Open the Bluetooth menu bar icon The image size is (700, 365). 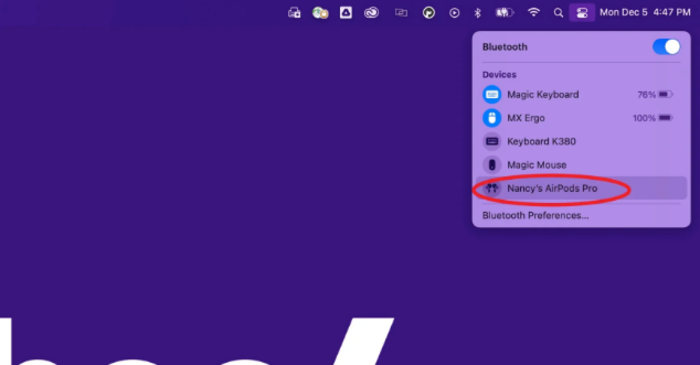click(477, 13)
